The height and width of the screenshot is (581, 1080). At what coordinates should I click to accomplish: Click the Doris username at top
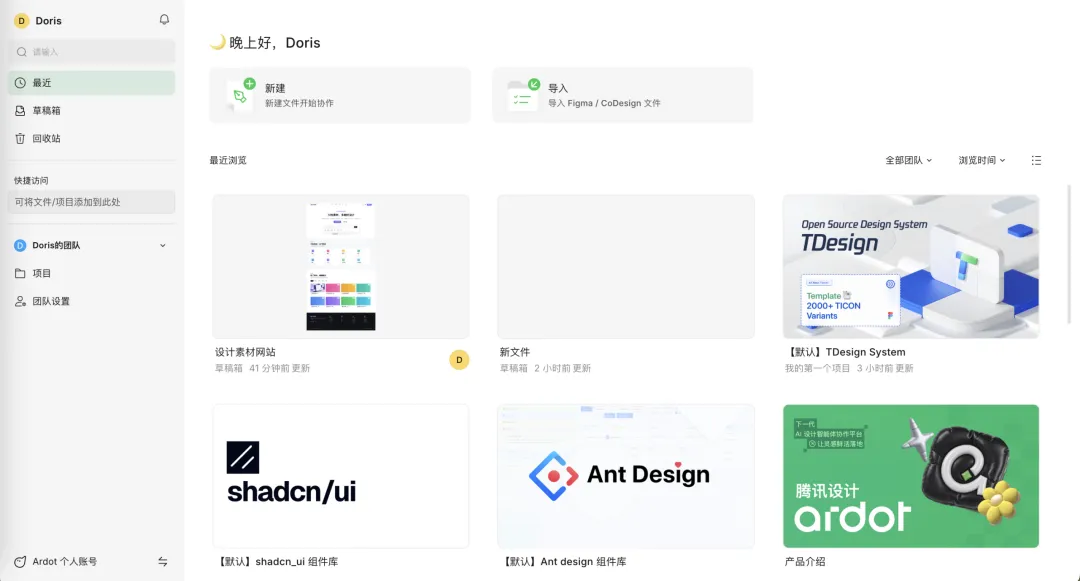pyautogui.click(x=48, y=21)
